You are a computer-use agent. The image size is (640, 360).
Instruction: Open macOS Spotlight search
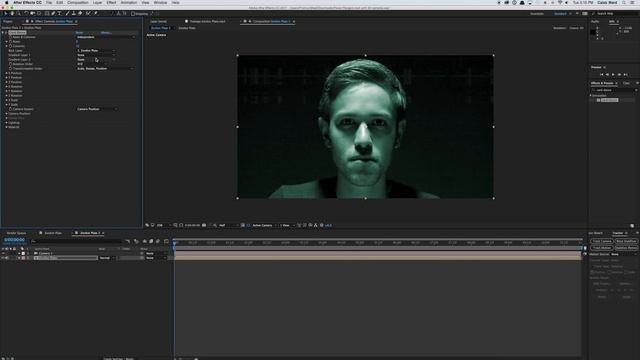[x=624, y=2]
